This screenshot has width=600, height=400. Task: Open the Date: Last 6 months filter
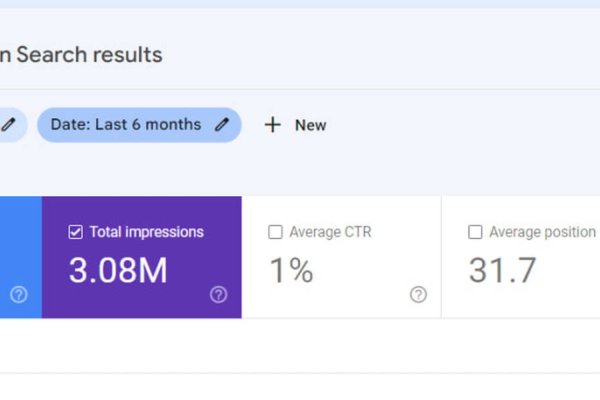pyautogui.click(x=126, y=125)
